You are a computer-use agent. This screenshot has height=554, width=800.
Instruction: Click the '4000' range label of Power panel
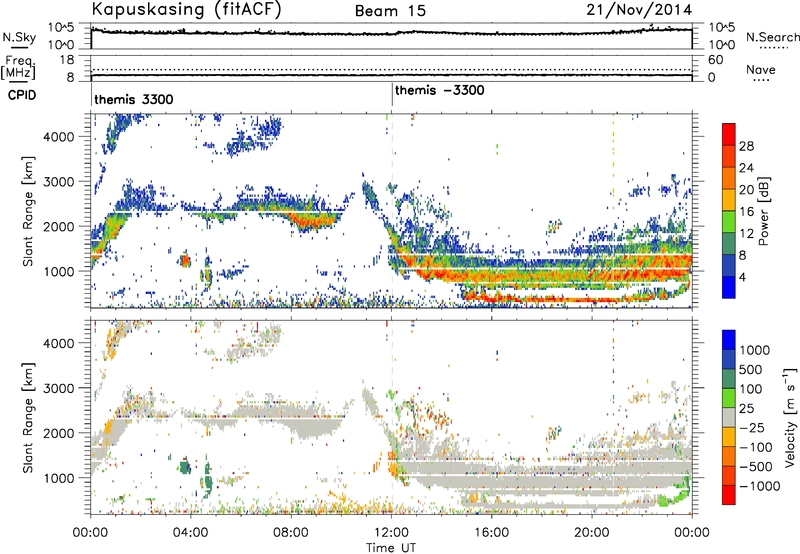coord(58,137)
